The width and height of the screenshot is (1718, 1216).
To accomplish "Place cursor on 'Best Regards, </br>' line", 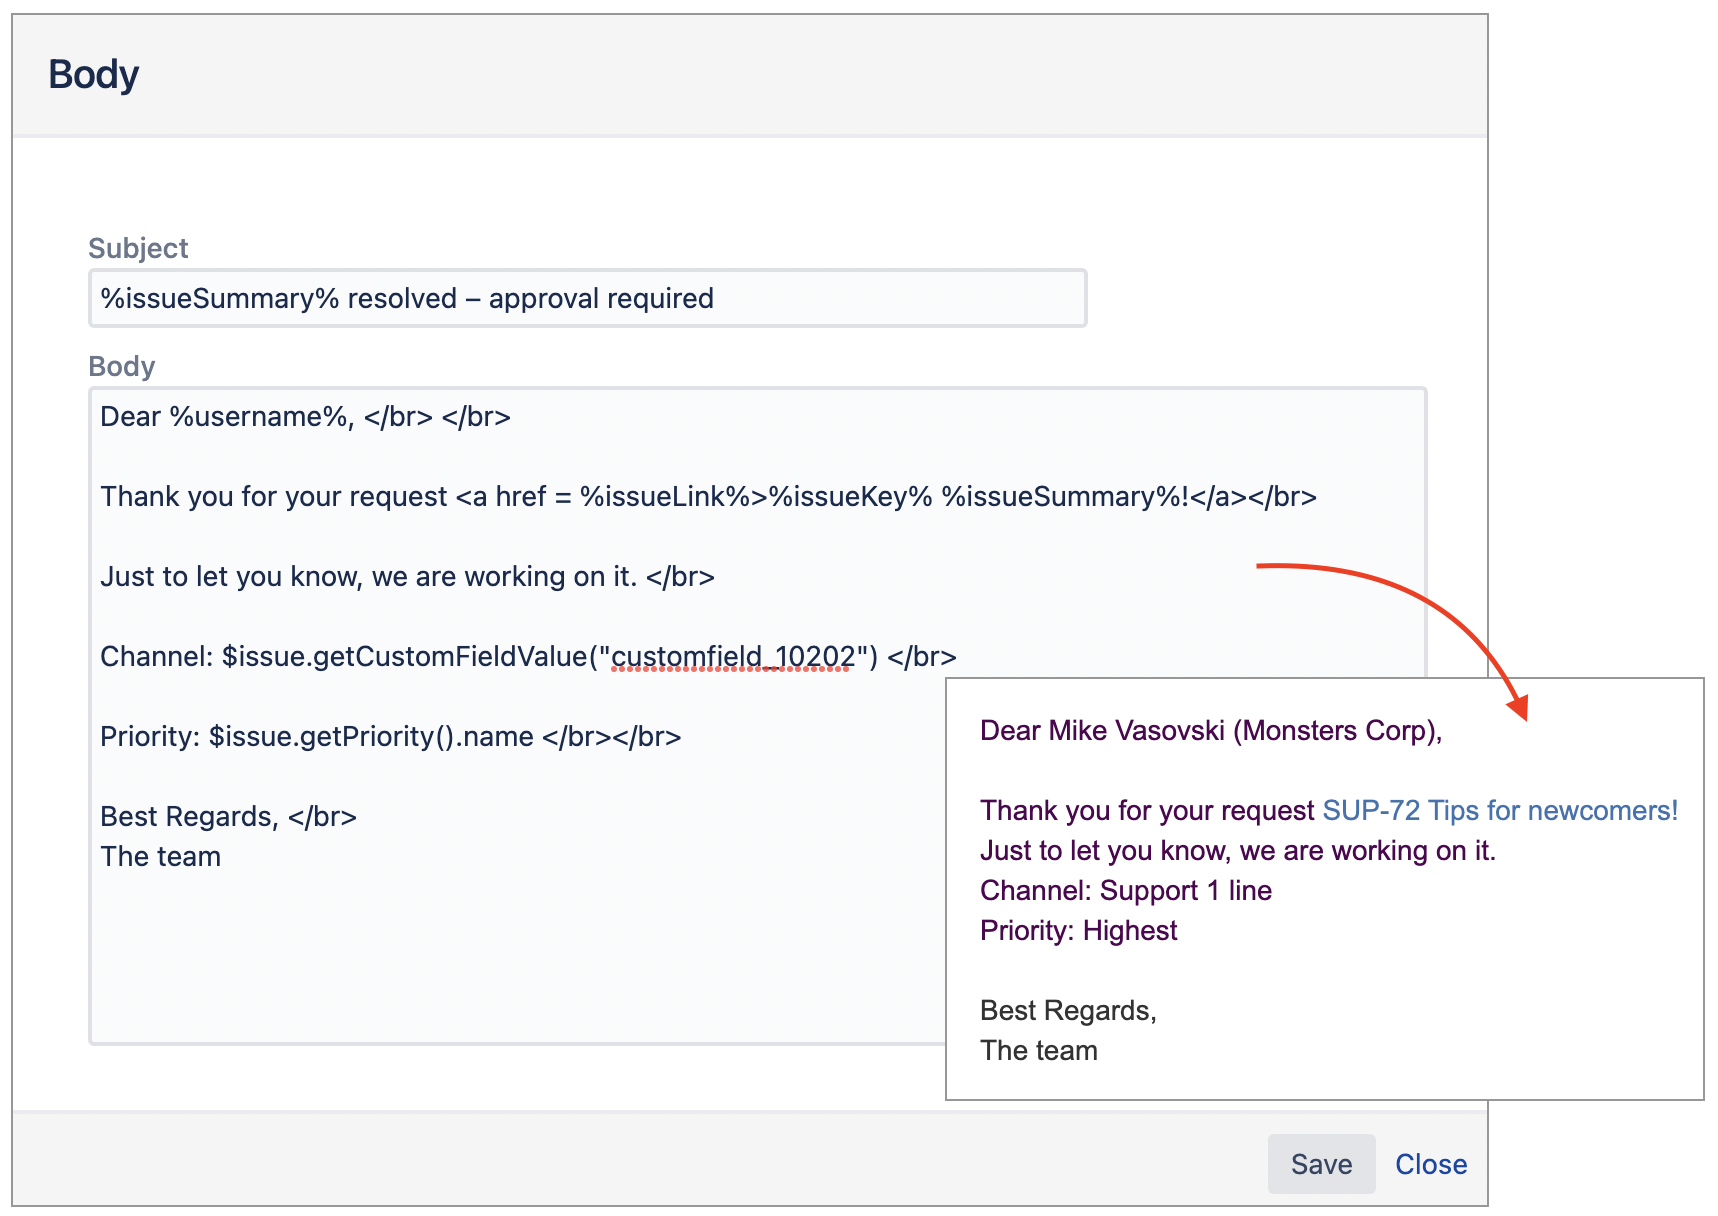I will click(228, 817).
